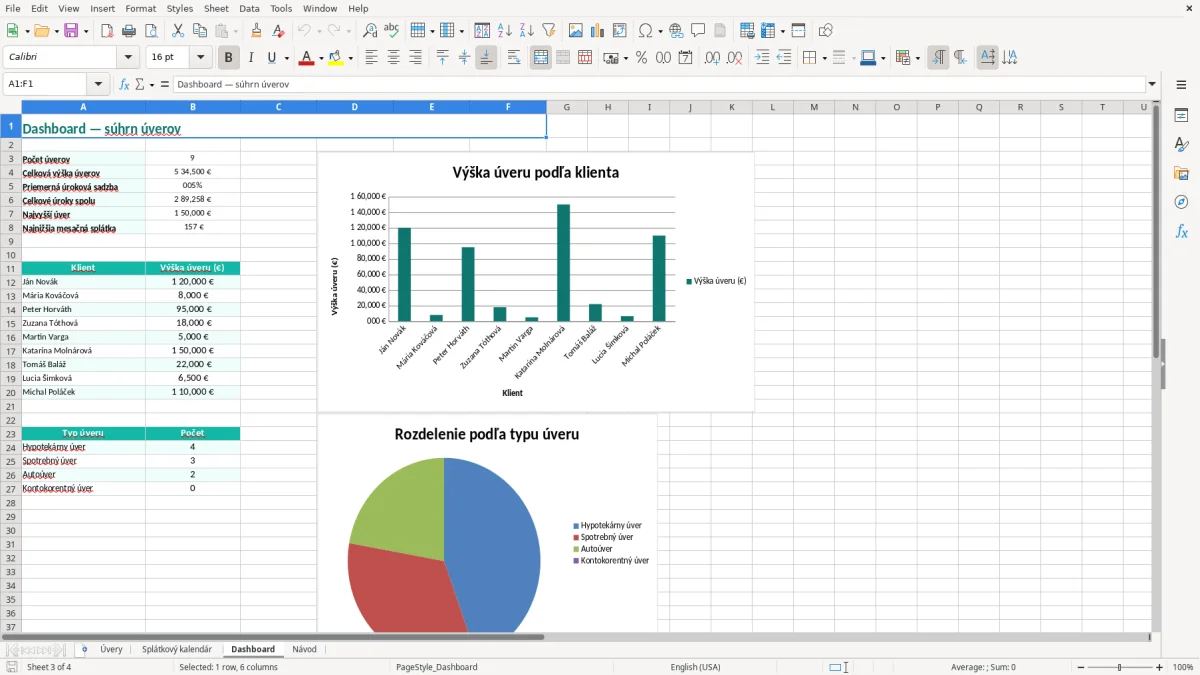Open Sidebar Functions fx panel

1181,231
